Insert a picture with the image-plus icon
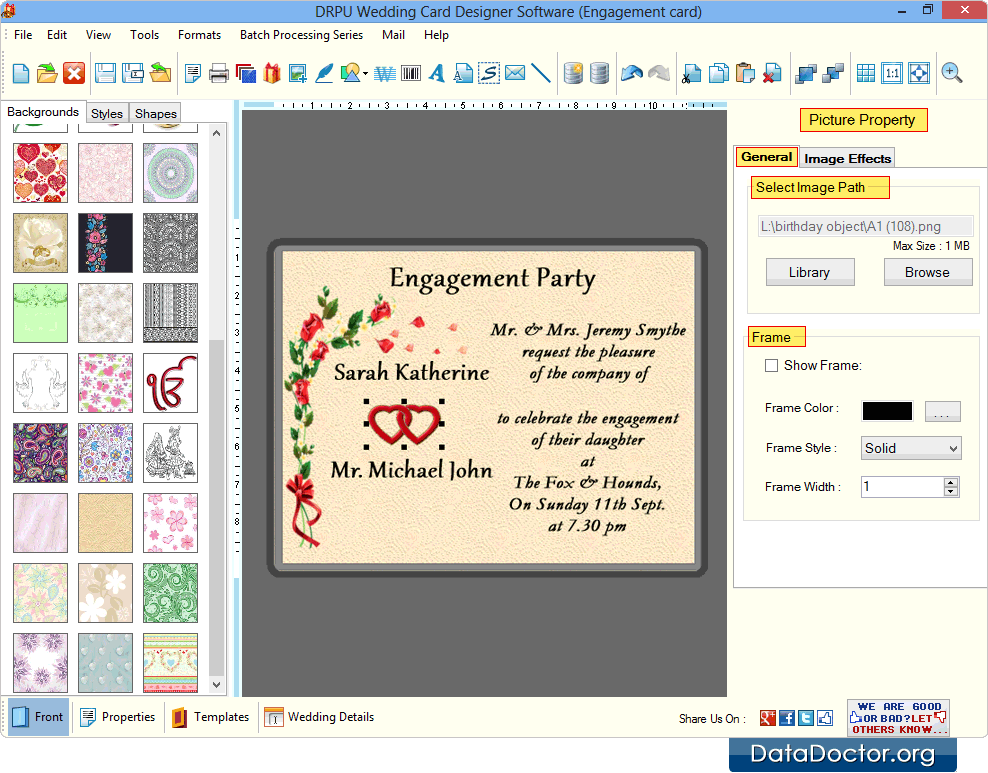This screenshot has height=773, width=988. pos(297,74)
